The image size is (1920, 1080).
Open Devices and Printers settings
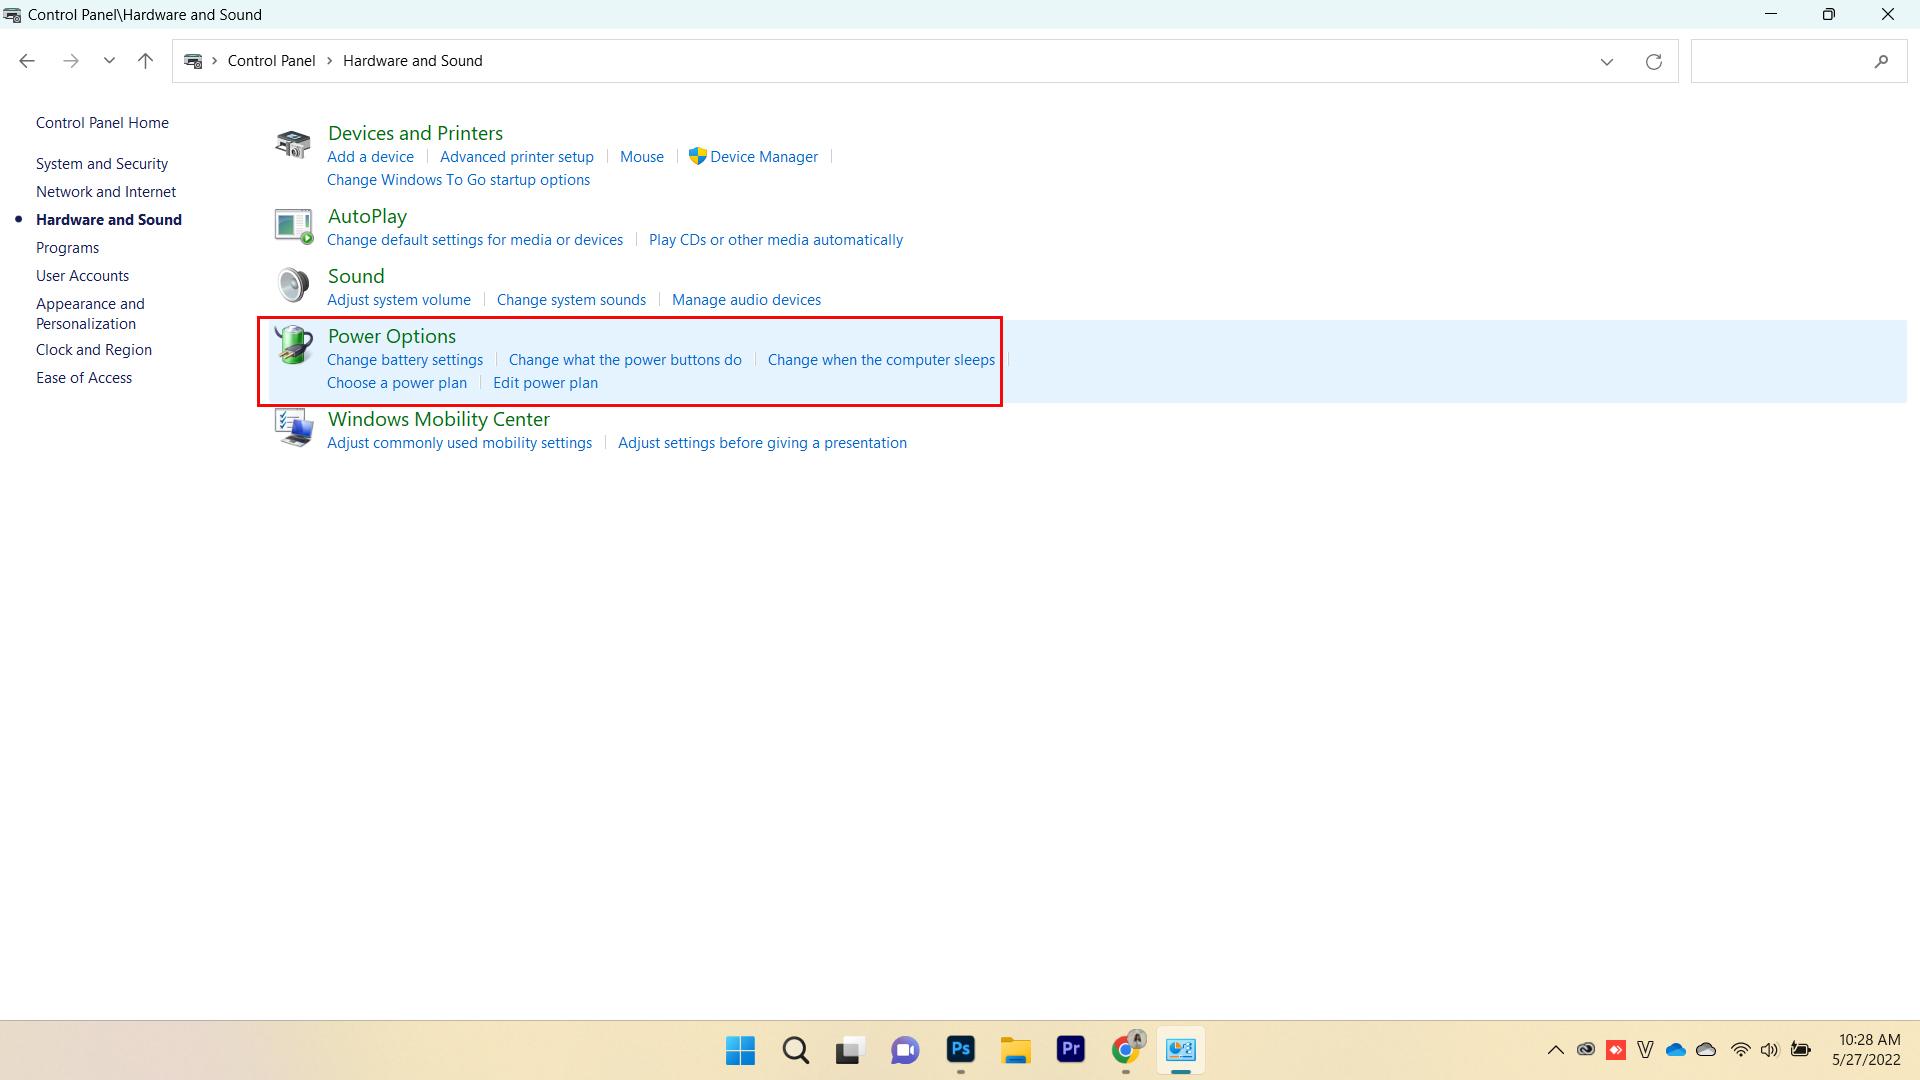415,132
